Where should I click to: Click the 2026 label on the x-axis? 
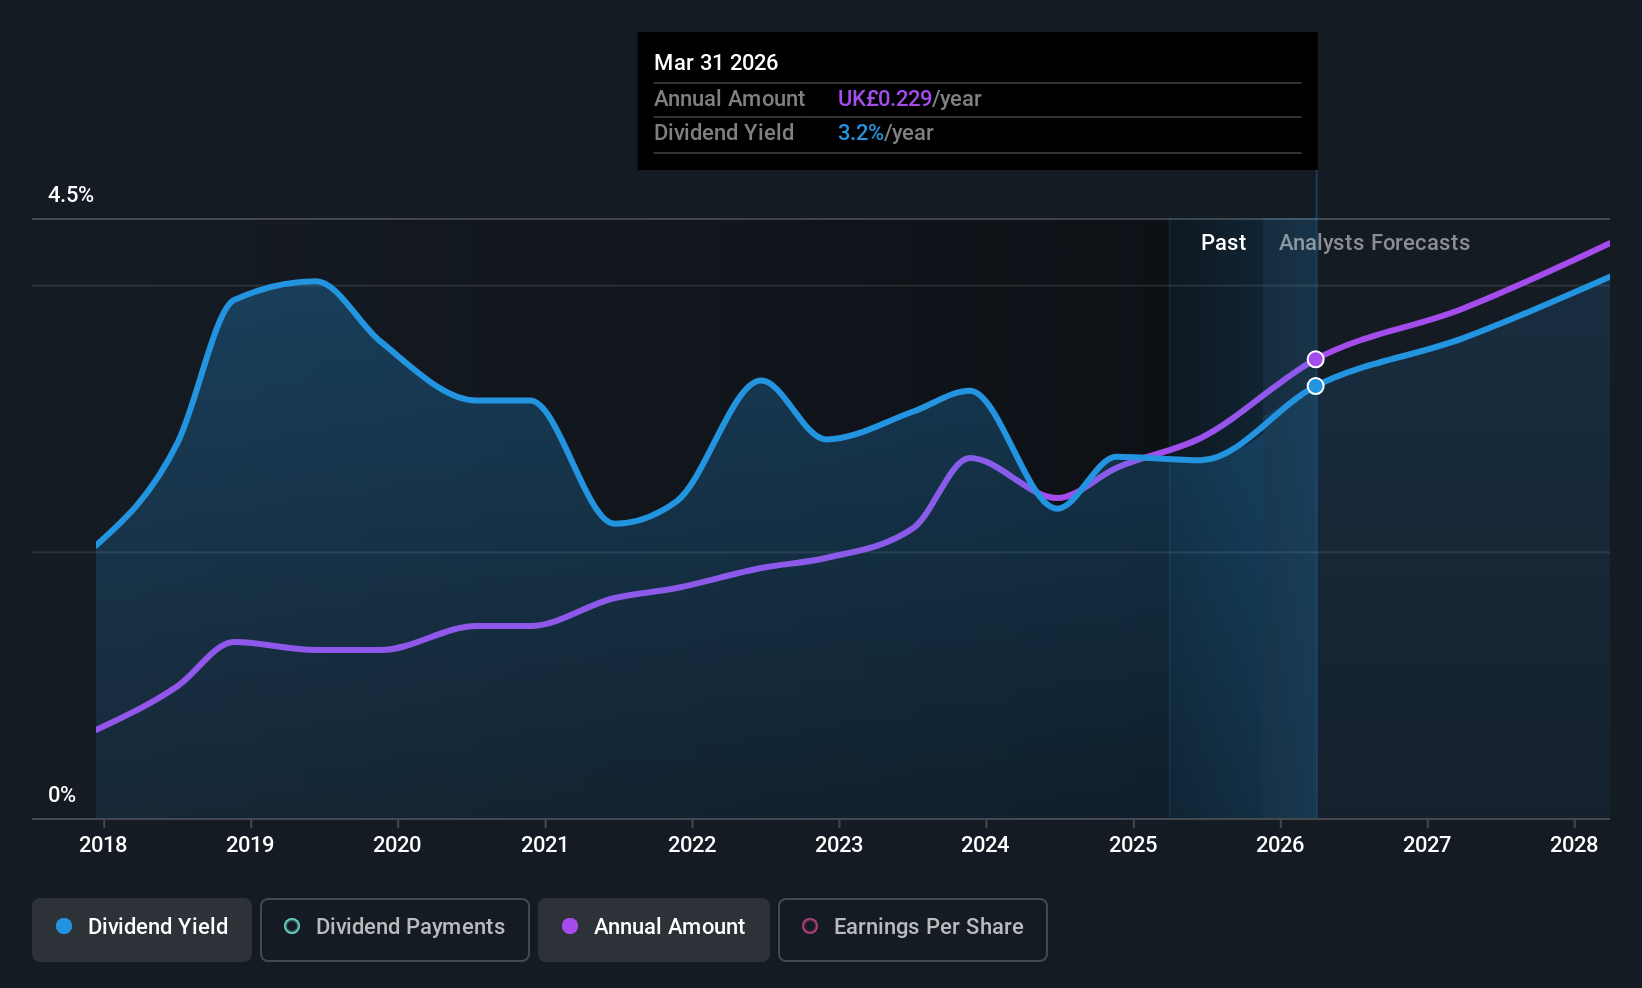point(1280,844)
